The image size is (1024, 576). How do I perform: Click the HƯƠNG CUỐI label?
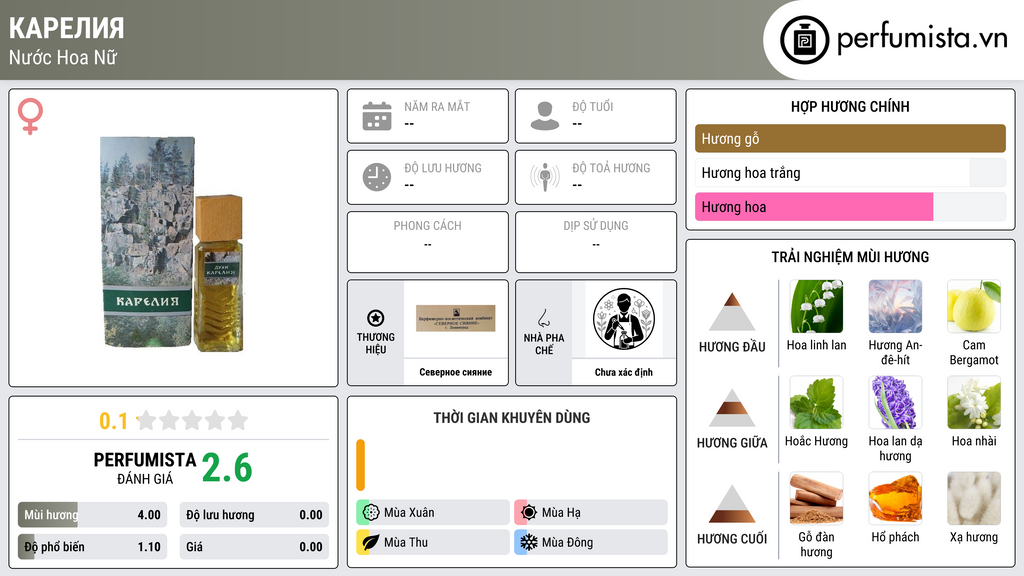(x=732, y=539)
